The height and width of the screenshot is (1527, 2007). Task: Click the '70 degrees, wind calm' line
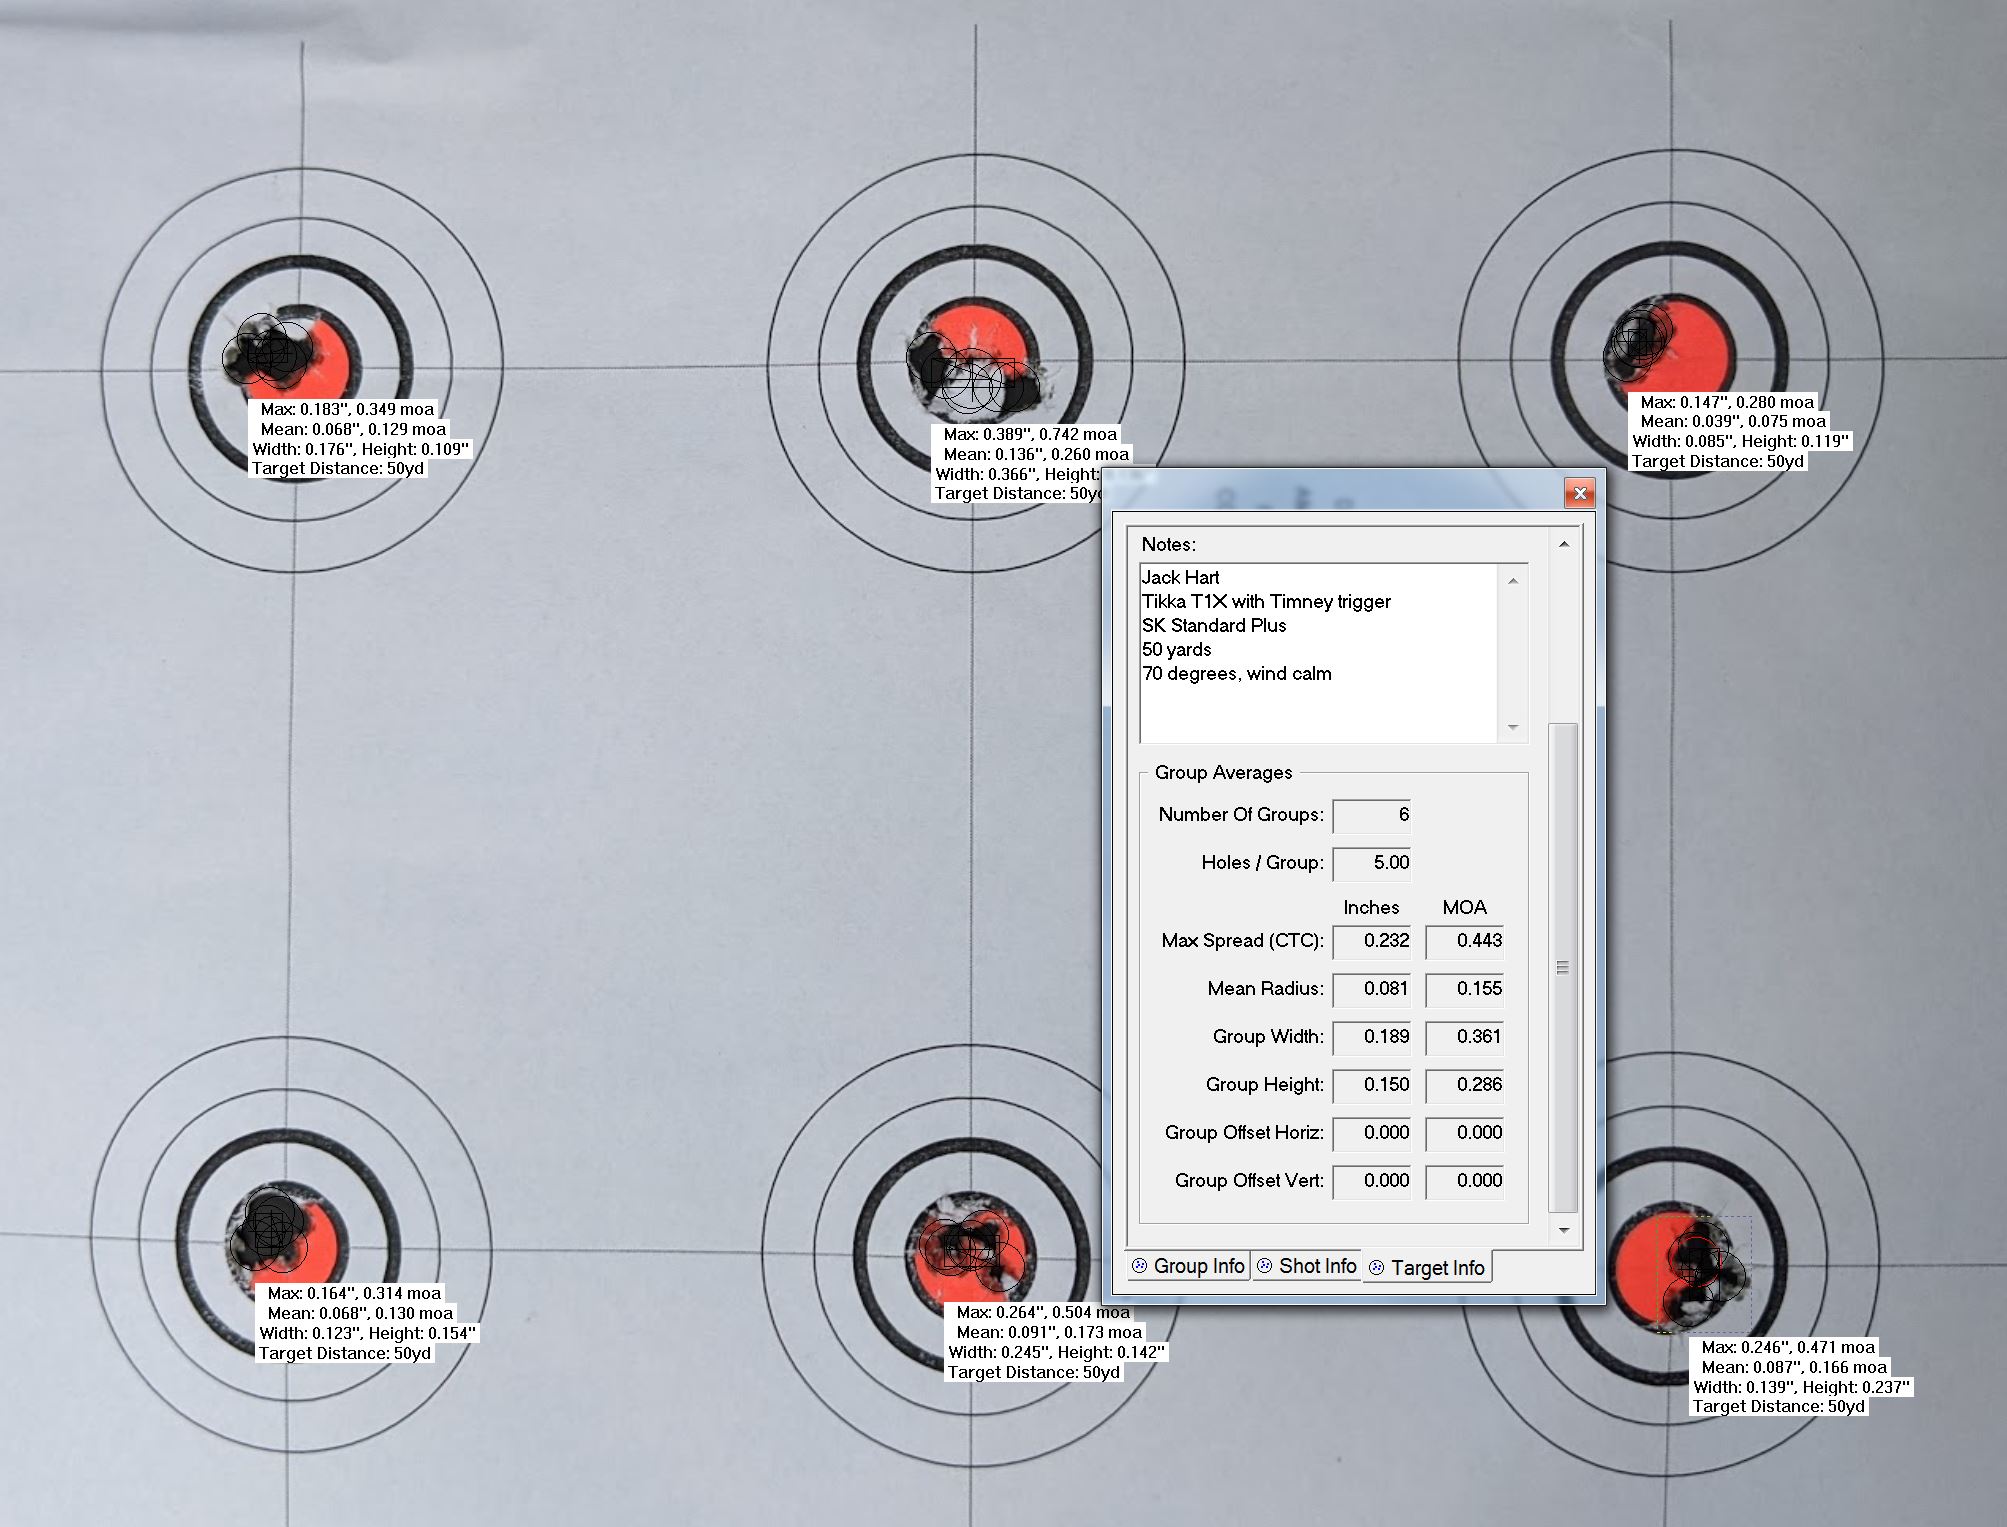1237,674
